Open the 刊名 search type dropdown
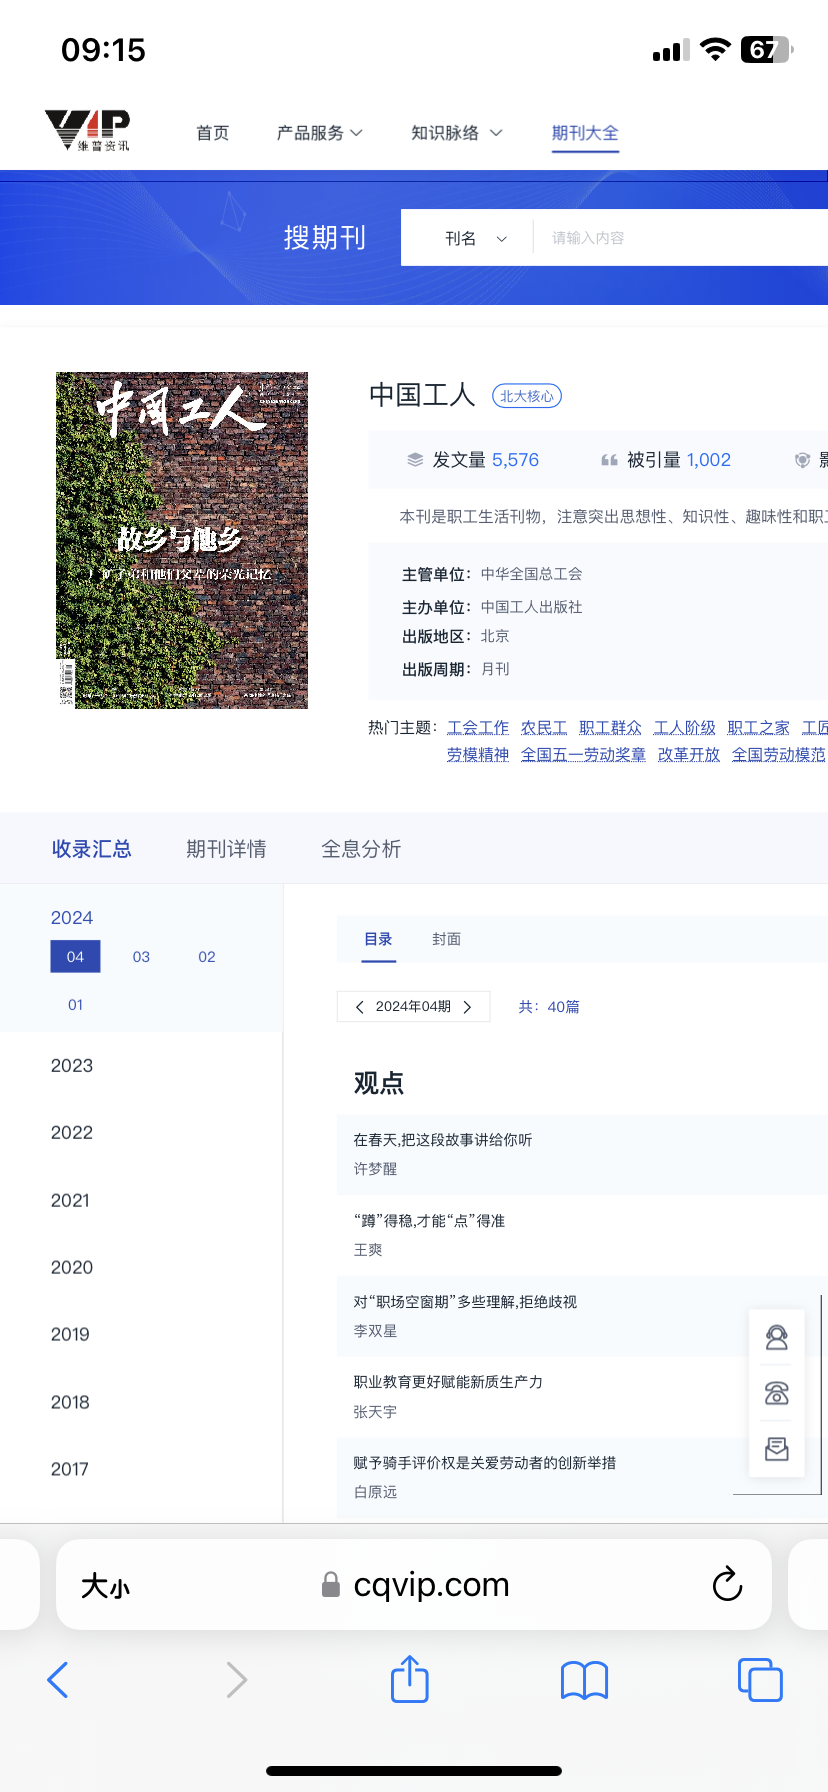This screenshot has height=1792, width=828. click(x=475, y=238)
